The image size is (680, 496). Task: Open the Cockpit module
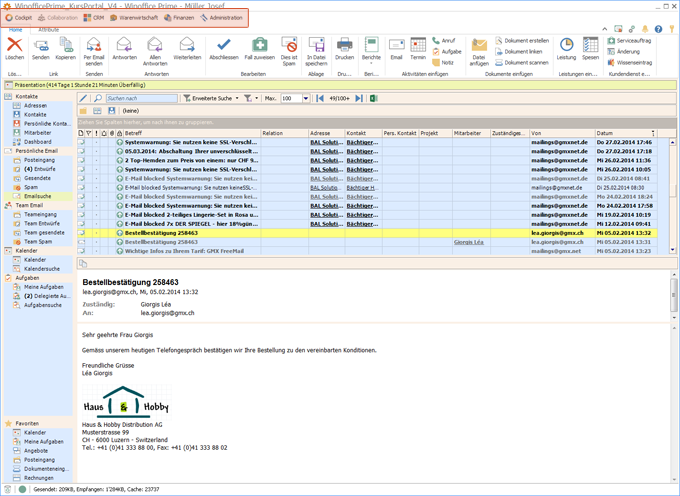click(x=19, y=18)
